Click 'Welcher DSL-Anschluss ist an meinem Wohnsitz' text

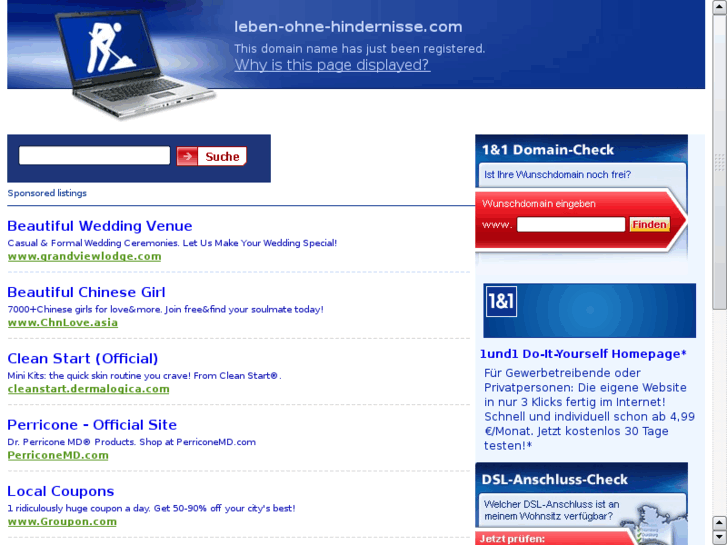(x=551, y=510)
